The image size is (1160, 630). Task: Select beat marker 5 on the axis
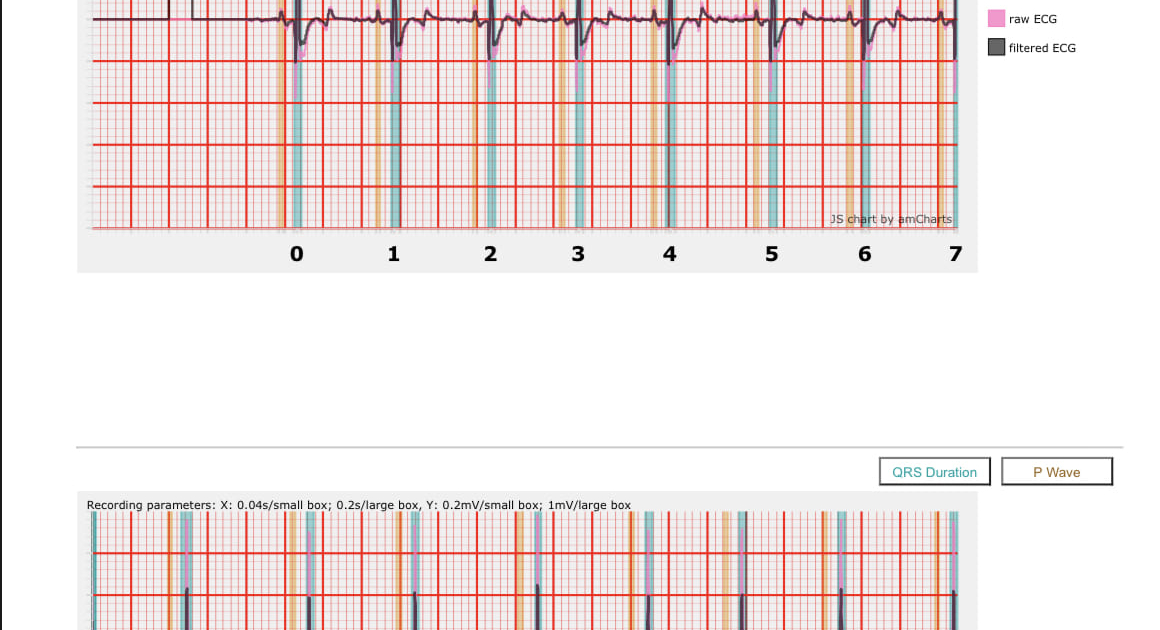pos(771,254)
